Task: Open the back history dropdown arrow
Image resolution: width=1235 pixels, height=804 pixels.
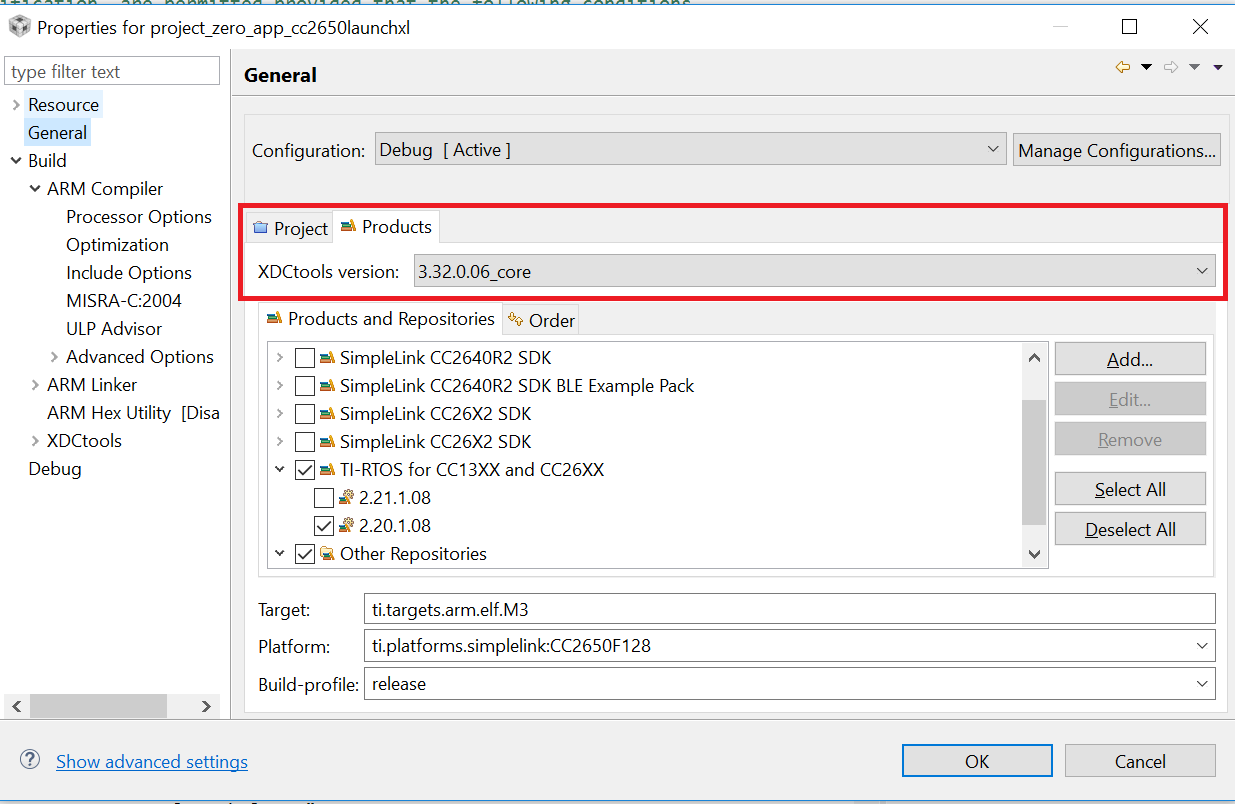Action: pos(1146,67)
